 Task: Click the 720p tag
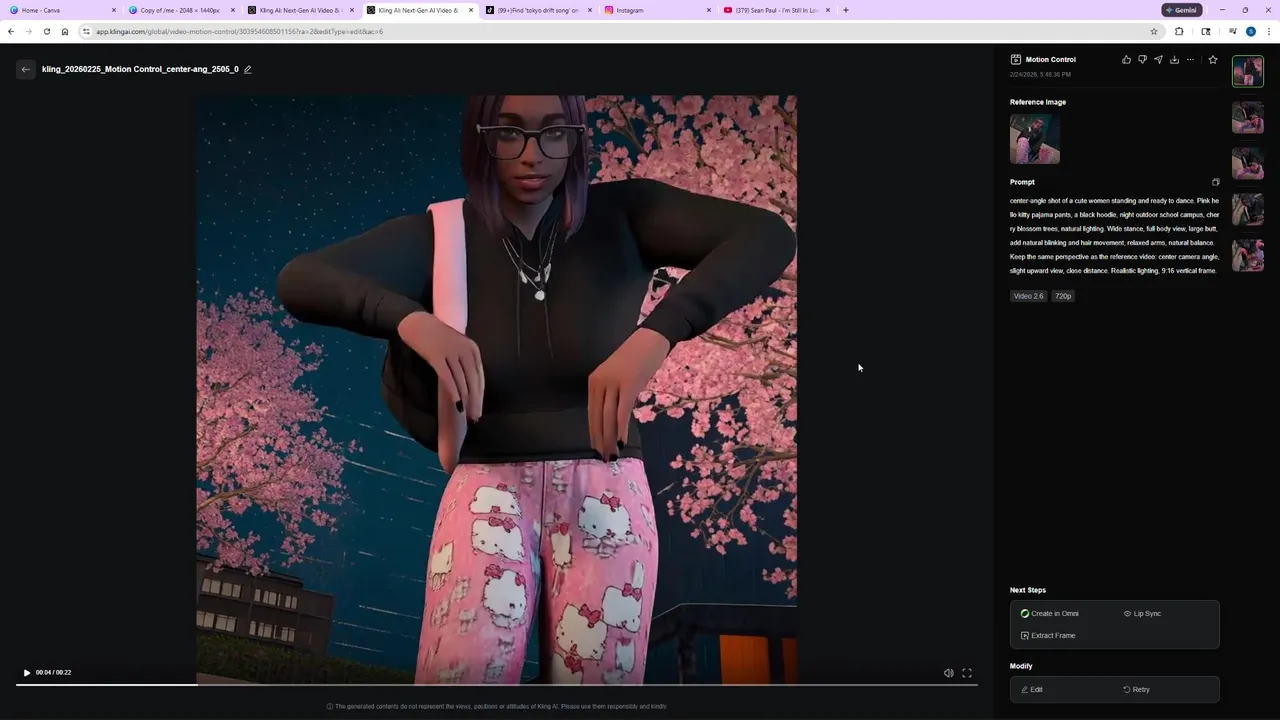(x=1063, y=296)
